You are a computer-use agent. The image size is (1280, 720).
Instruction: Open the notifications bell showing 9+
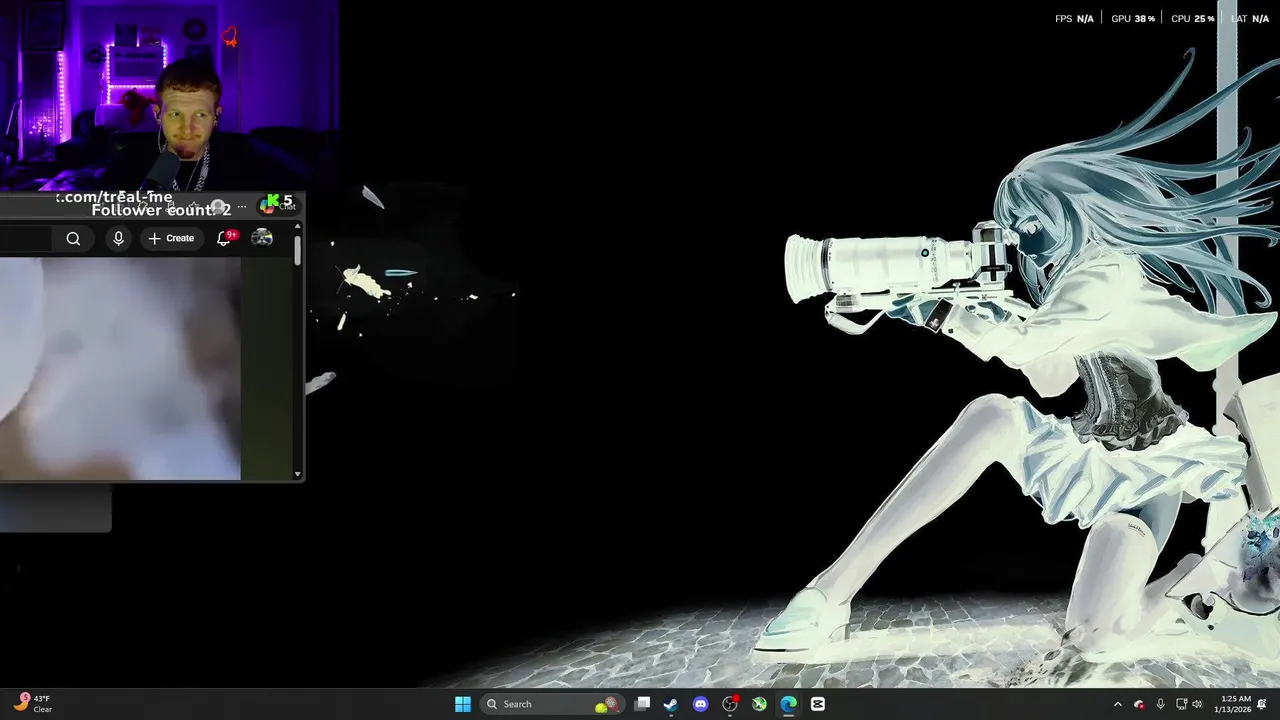[225, 237]
